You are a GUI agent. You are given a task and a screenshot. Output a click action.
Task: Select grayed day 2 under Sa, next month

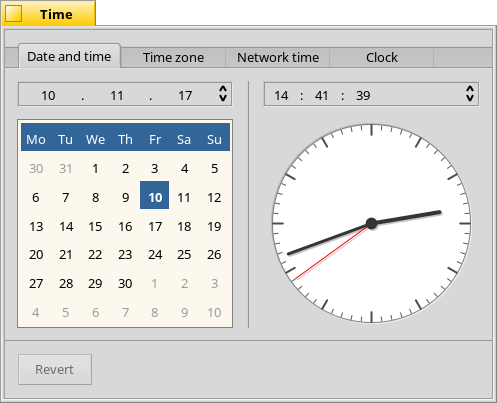click(x=184, y=284)
